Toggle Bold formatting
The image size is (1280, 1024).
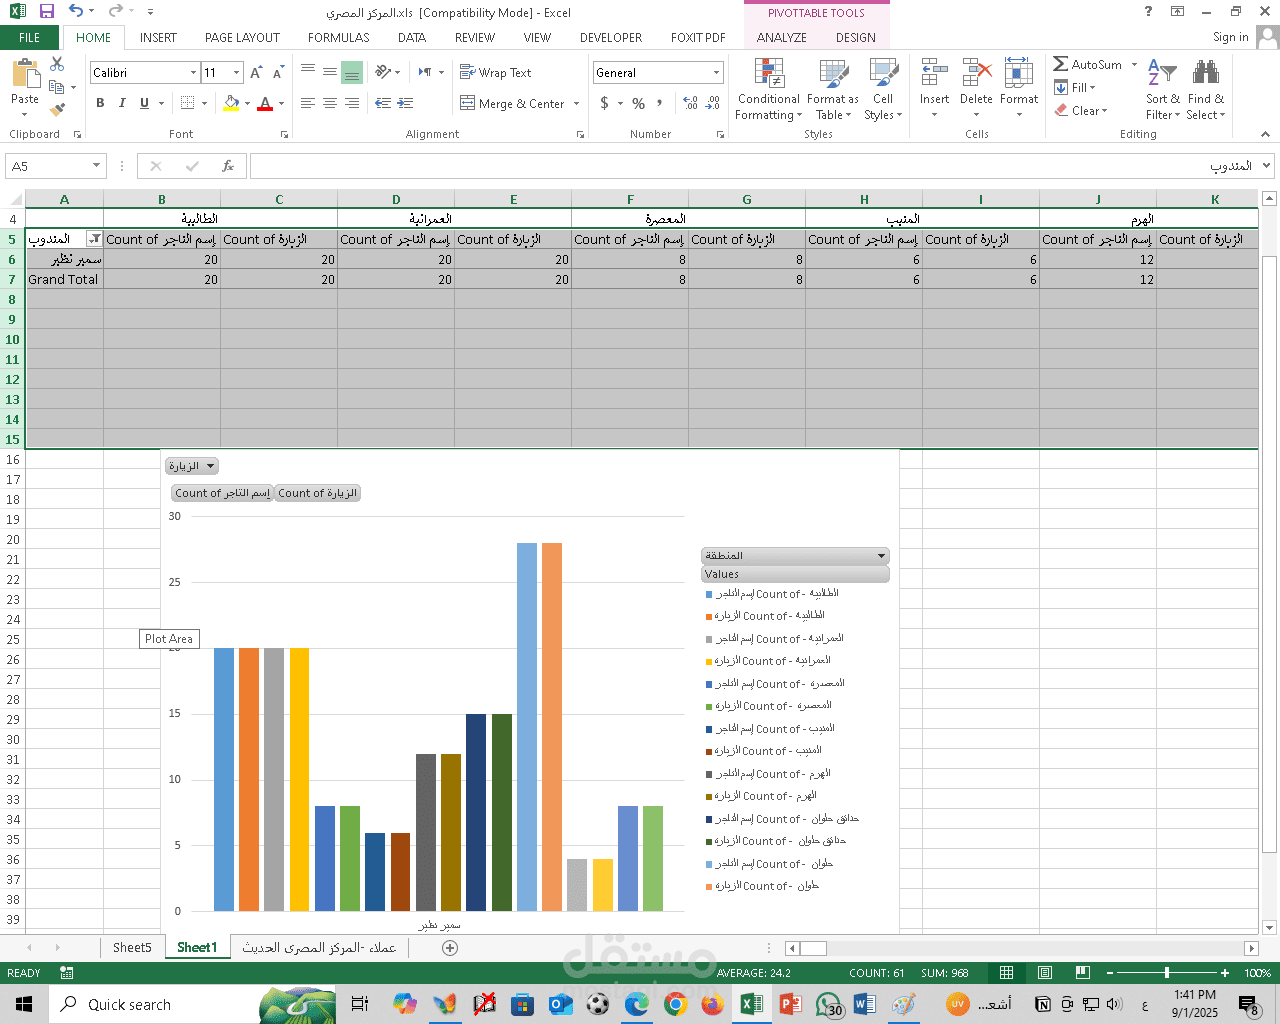point(100,103)
